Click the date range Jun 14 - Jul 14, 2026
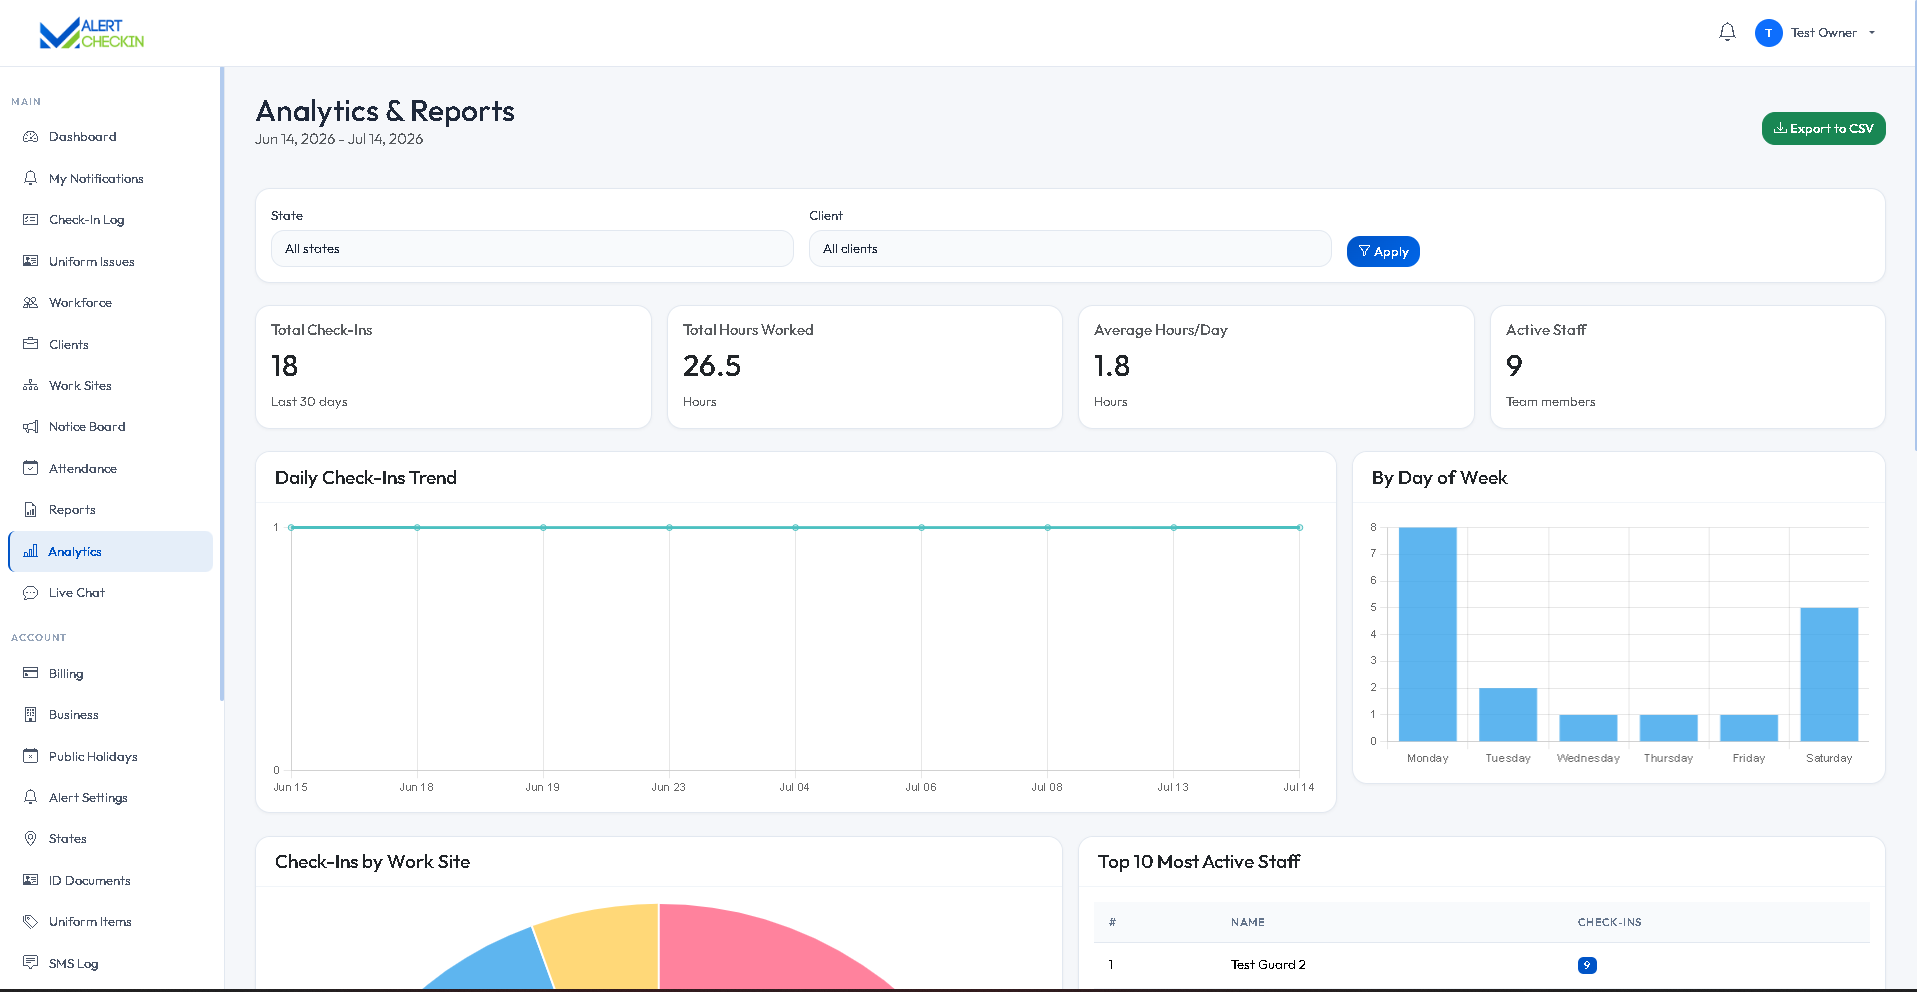This screenshot has width=1917, height=992. point(339,139)
